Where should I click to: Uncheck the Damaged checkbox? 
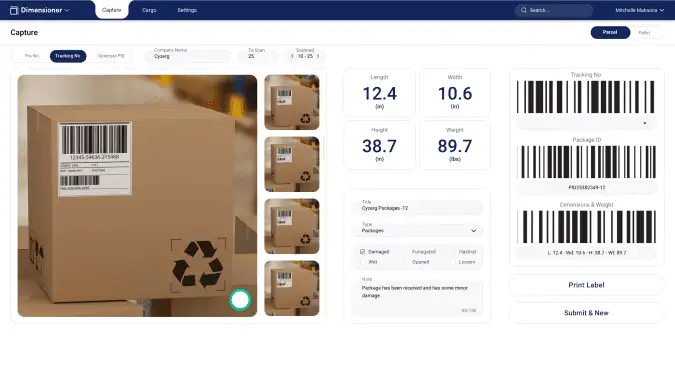coord(362,252)
